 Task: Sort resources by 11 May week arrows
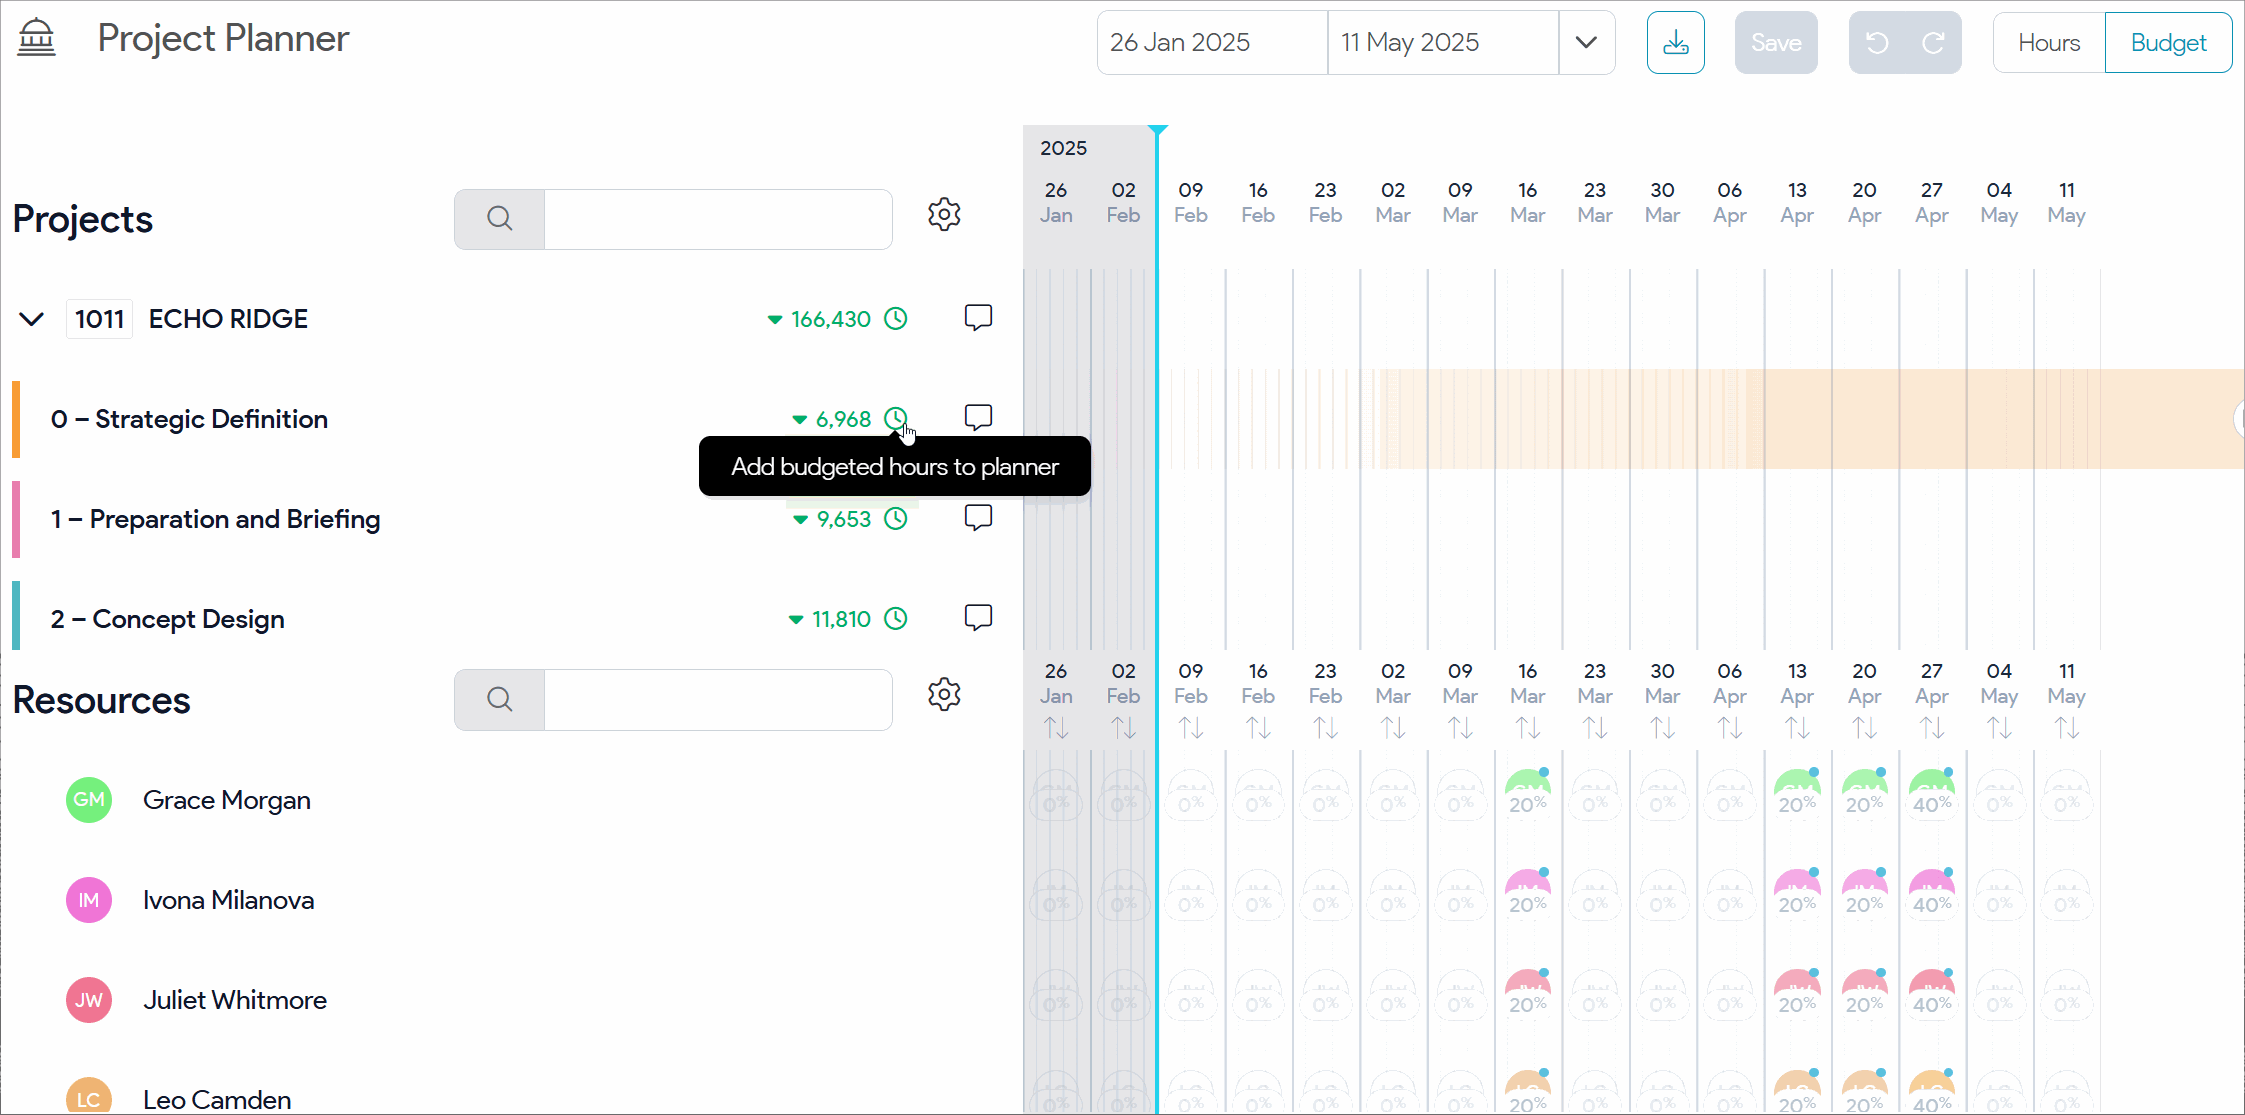click(x=2067, y=728)
